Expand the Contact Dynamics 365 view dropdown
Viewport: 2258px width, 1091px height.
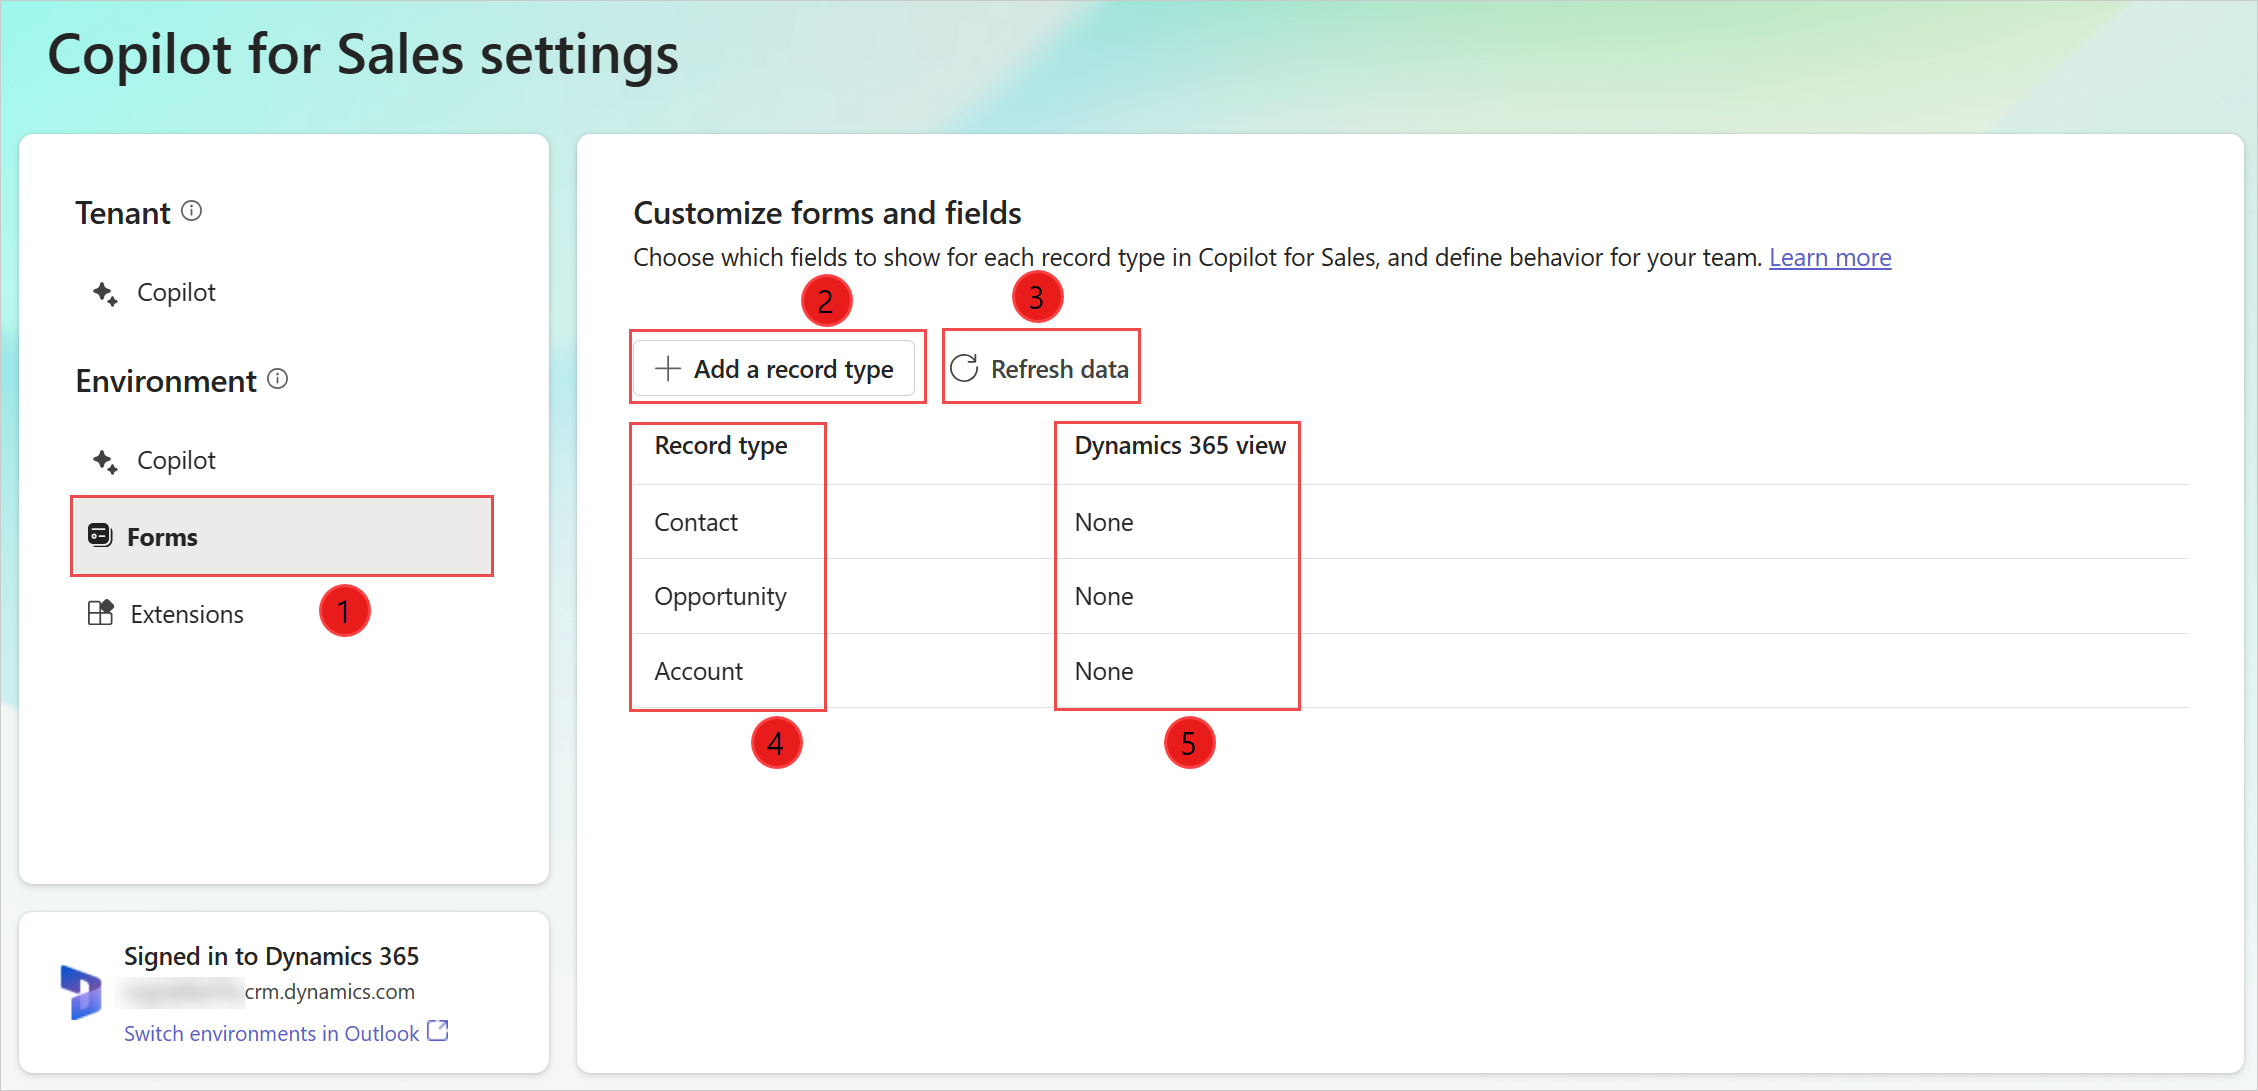(1103, 520)
